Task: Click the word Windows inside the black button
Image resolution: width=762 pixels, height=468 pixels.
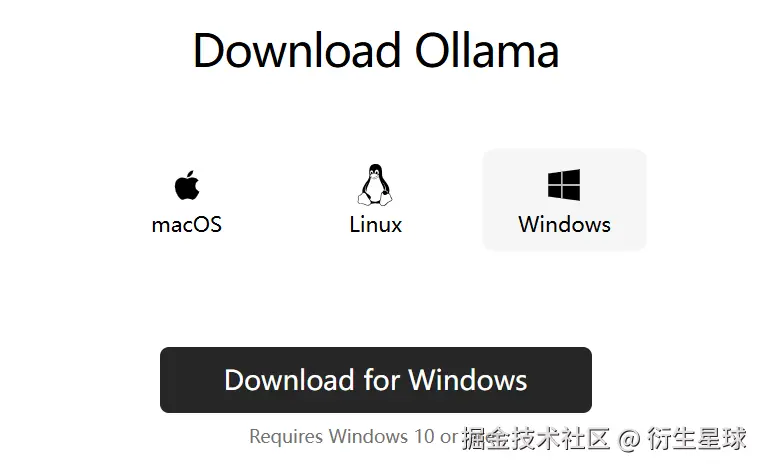Action: [x=468, y=380]
